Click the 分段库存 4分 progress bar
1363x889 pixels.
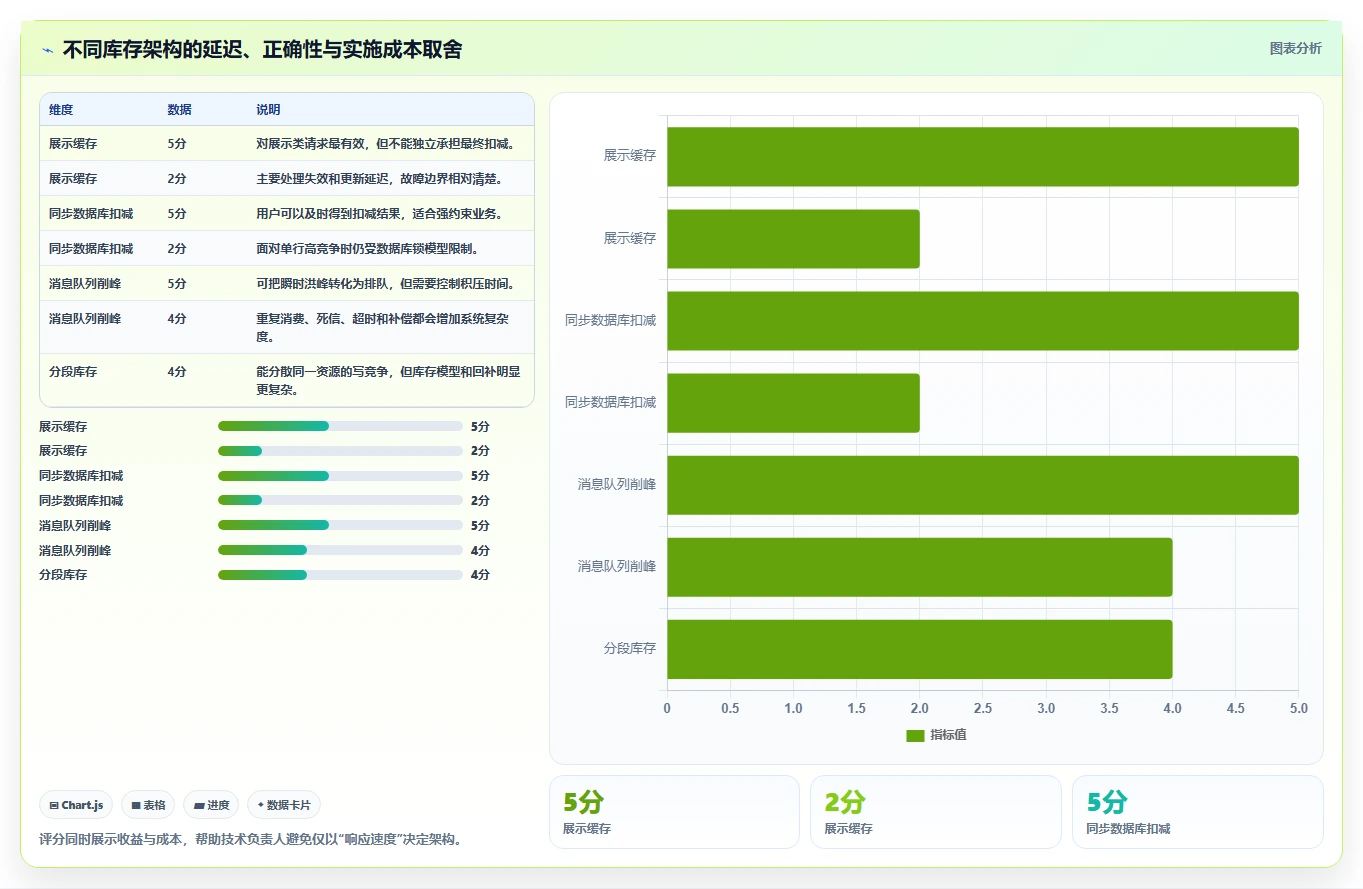click(340, 575)
